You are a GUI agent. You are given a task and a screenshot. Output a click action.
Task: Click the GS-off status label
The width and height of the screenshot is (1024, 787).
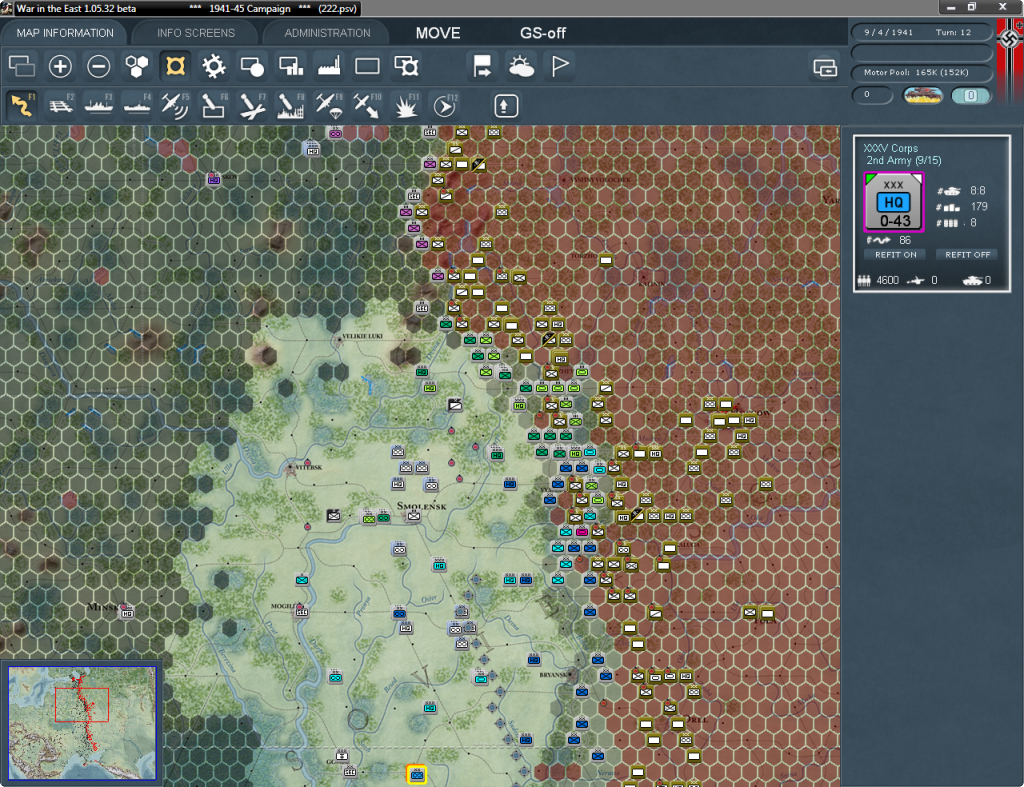pos(543,33)
